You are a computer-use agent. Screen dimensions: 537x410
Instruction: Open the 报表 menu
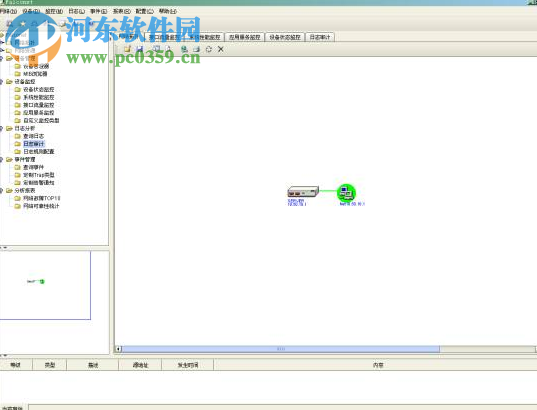click(x=122, y=11)
